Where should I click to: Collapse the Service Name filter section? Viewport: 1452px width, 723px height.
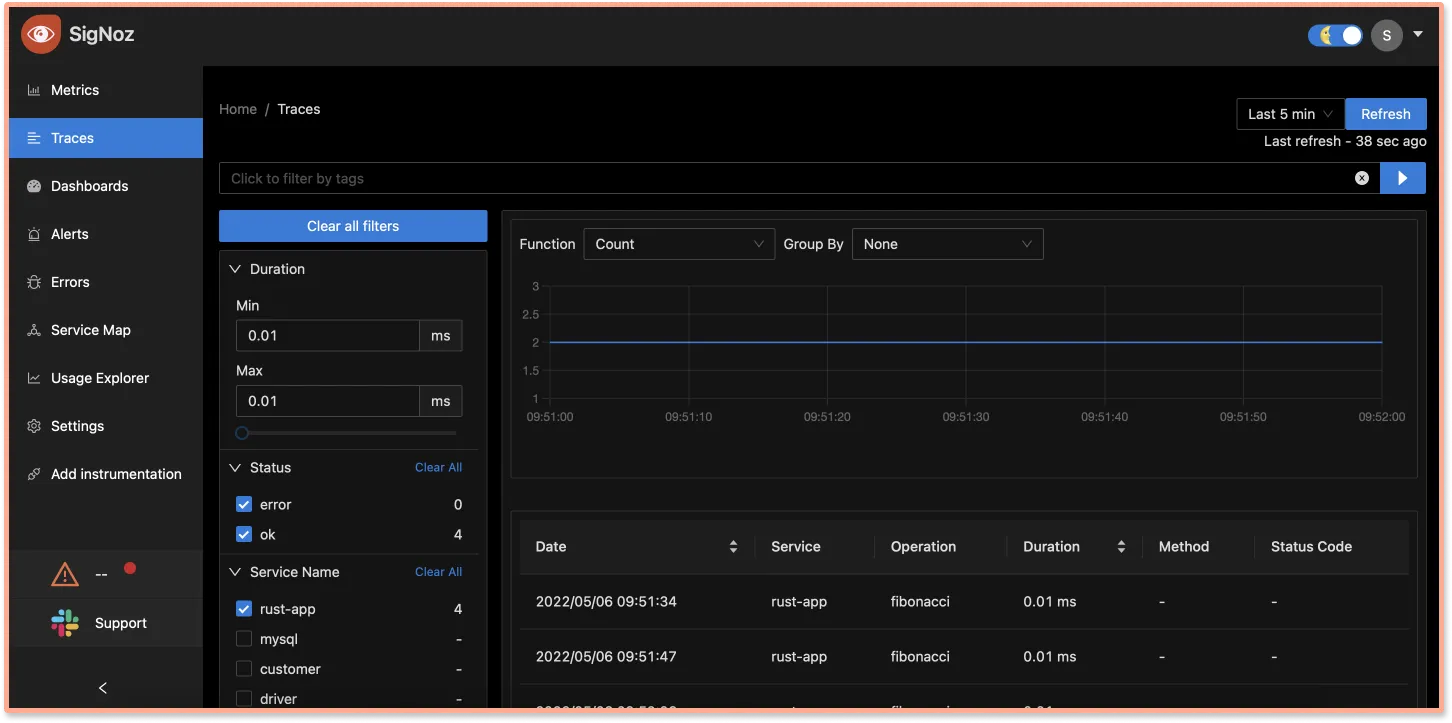point(236,572)
